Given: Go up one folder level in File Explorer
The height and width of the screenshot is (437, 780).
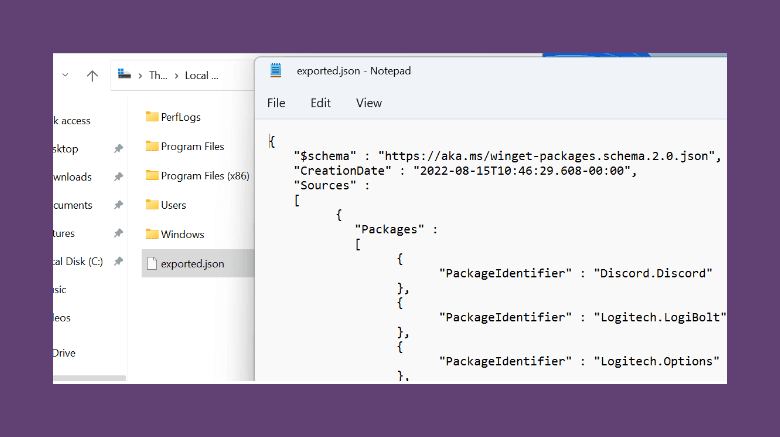Looking at the screenshot, I should [x=92, y=76].
